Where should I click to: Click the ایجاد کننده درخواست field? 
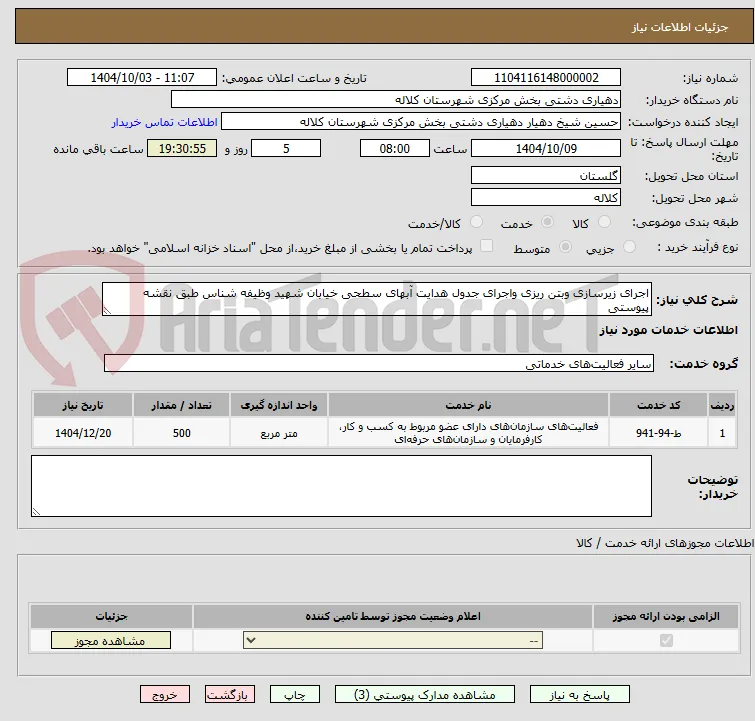coord(421,122)
